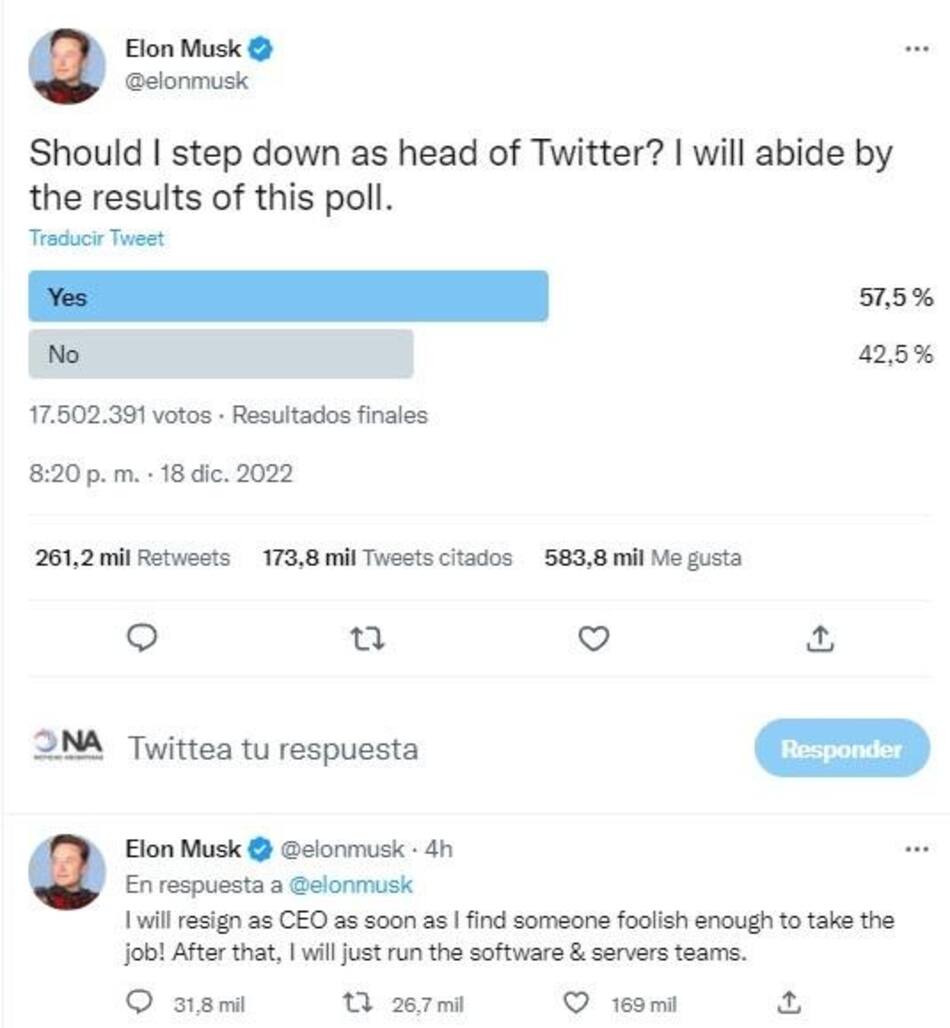Open the 261,2 mil Retweets list
Screen dimensions: 950x1028
132,558
